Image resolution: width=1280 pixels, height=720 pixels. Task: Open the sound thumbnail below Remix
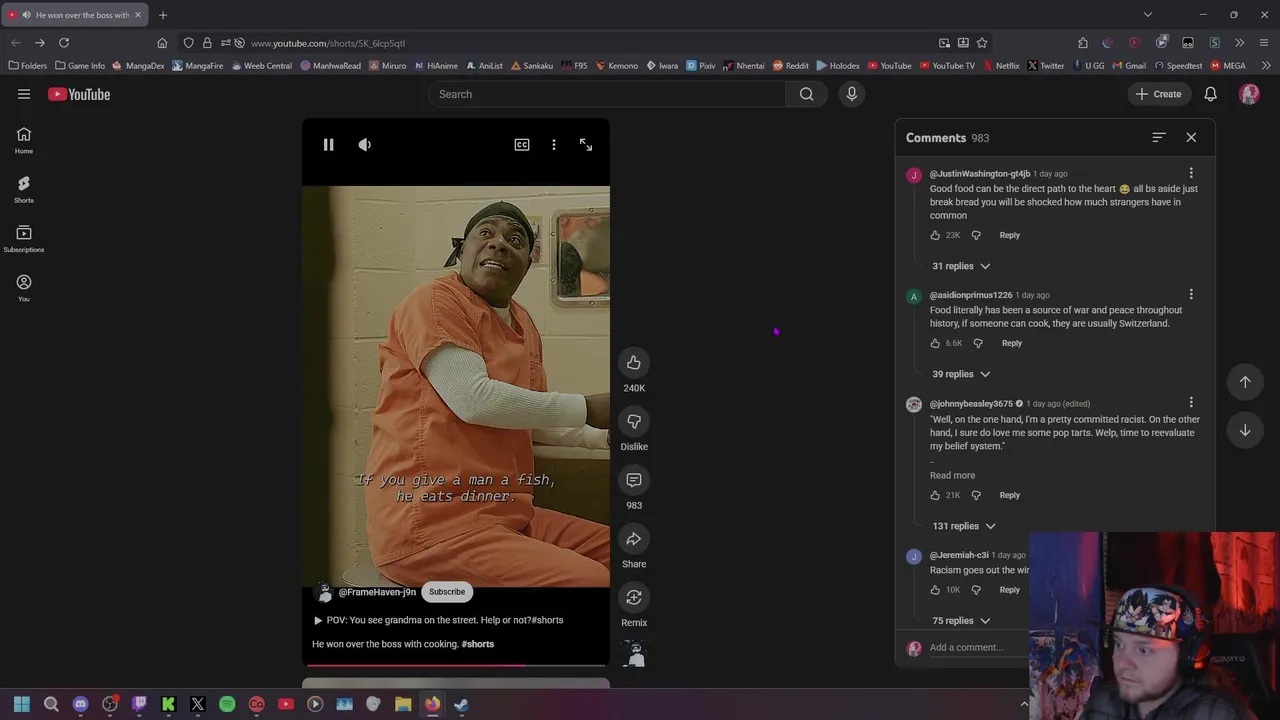(634, 654)
